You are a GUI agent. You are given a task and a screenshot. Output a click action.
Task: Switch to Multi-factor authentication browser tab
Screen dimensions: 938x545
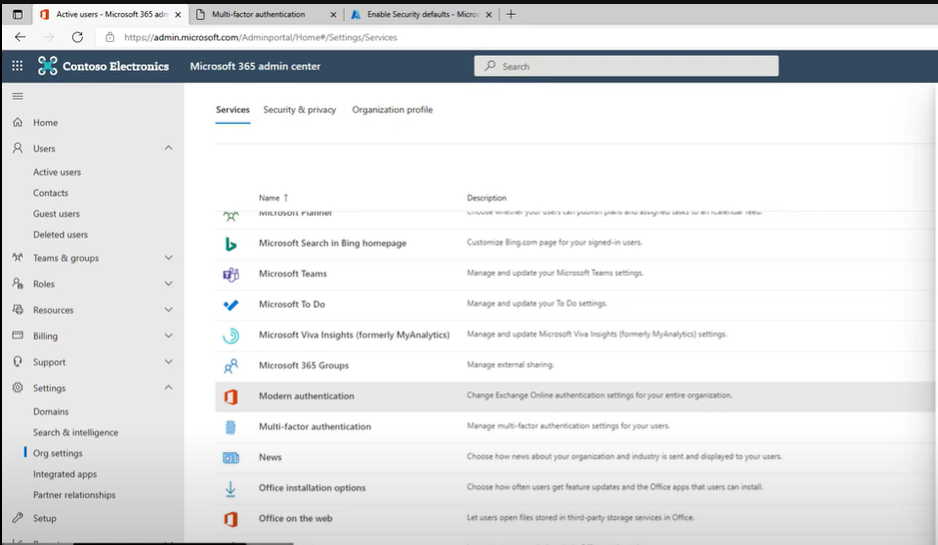[x=267, y=14]
